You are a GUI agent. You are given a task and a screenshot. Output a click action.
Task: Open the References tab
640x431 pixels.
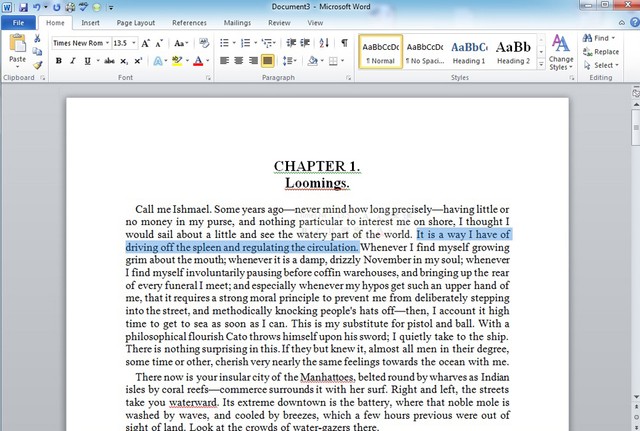(x=189, y=23)
